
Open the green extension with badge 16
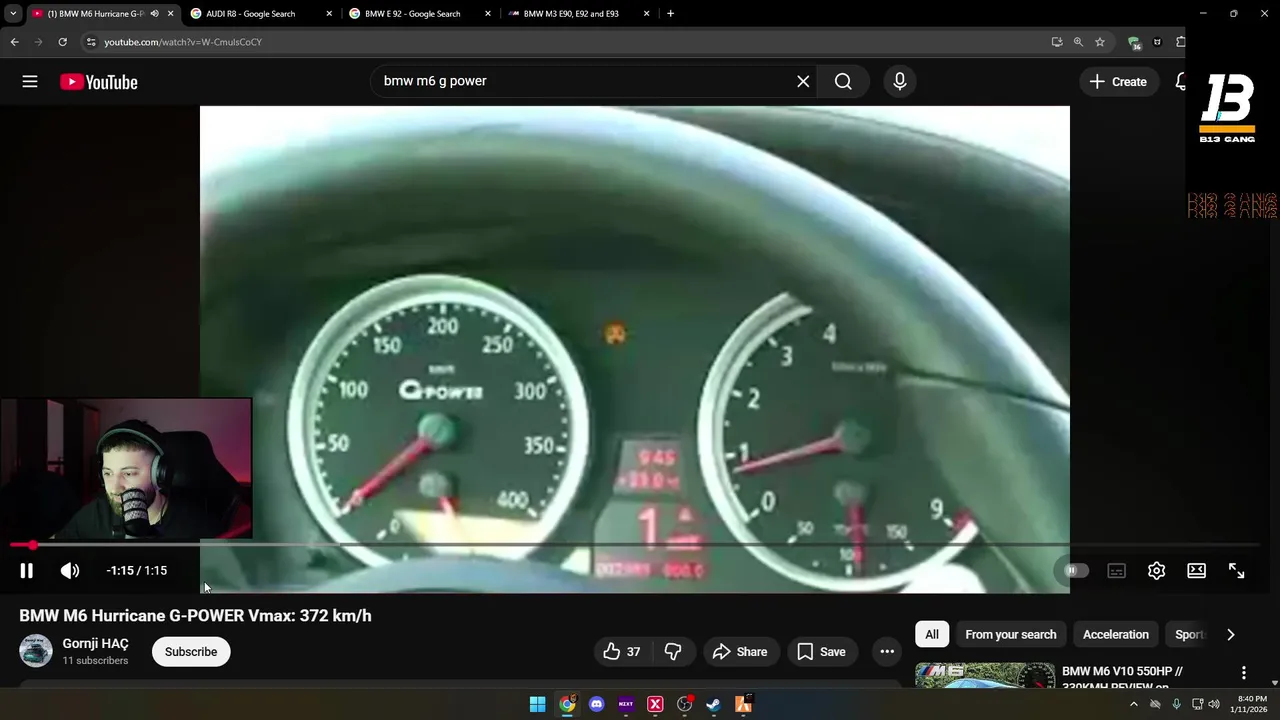pyautogui.click(x=1134, y=43)
